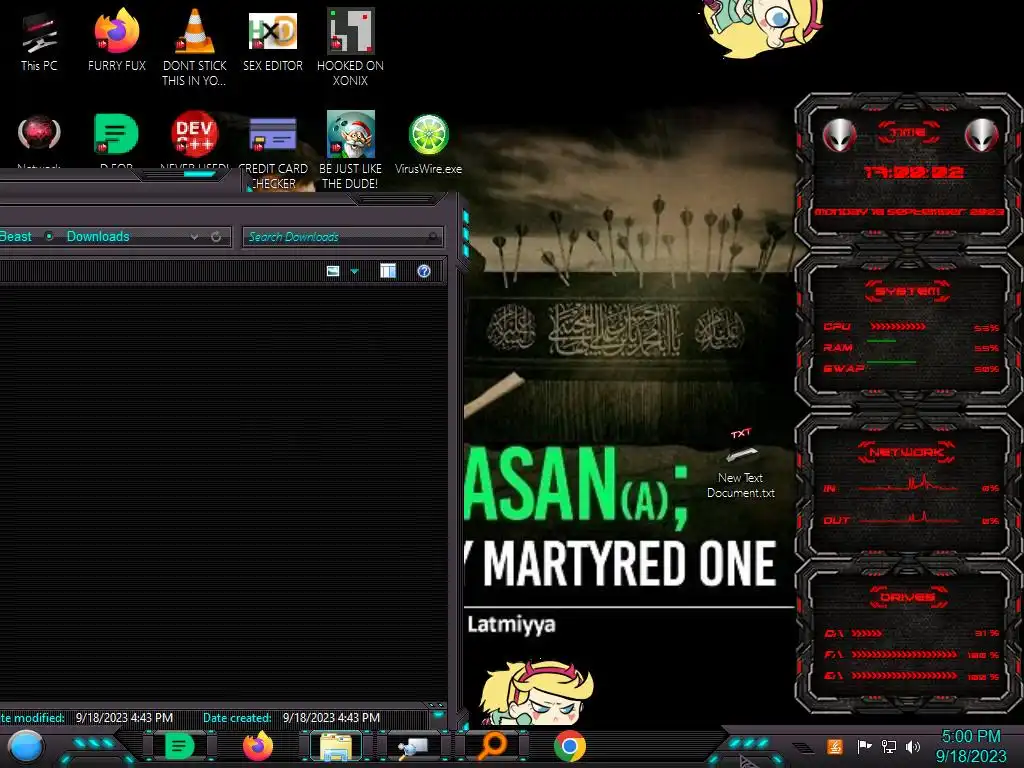Select the BE JUST LIKE THE DUDE! icon
1024x768 pixels.
click(351, 150)
